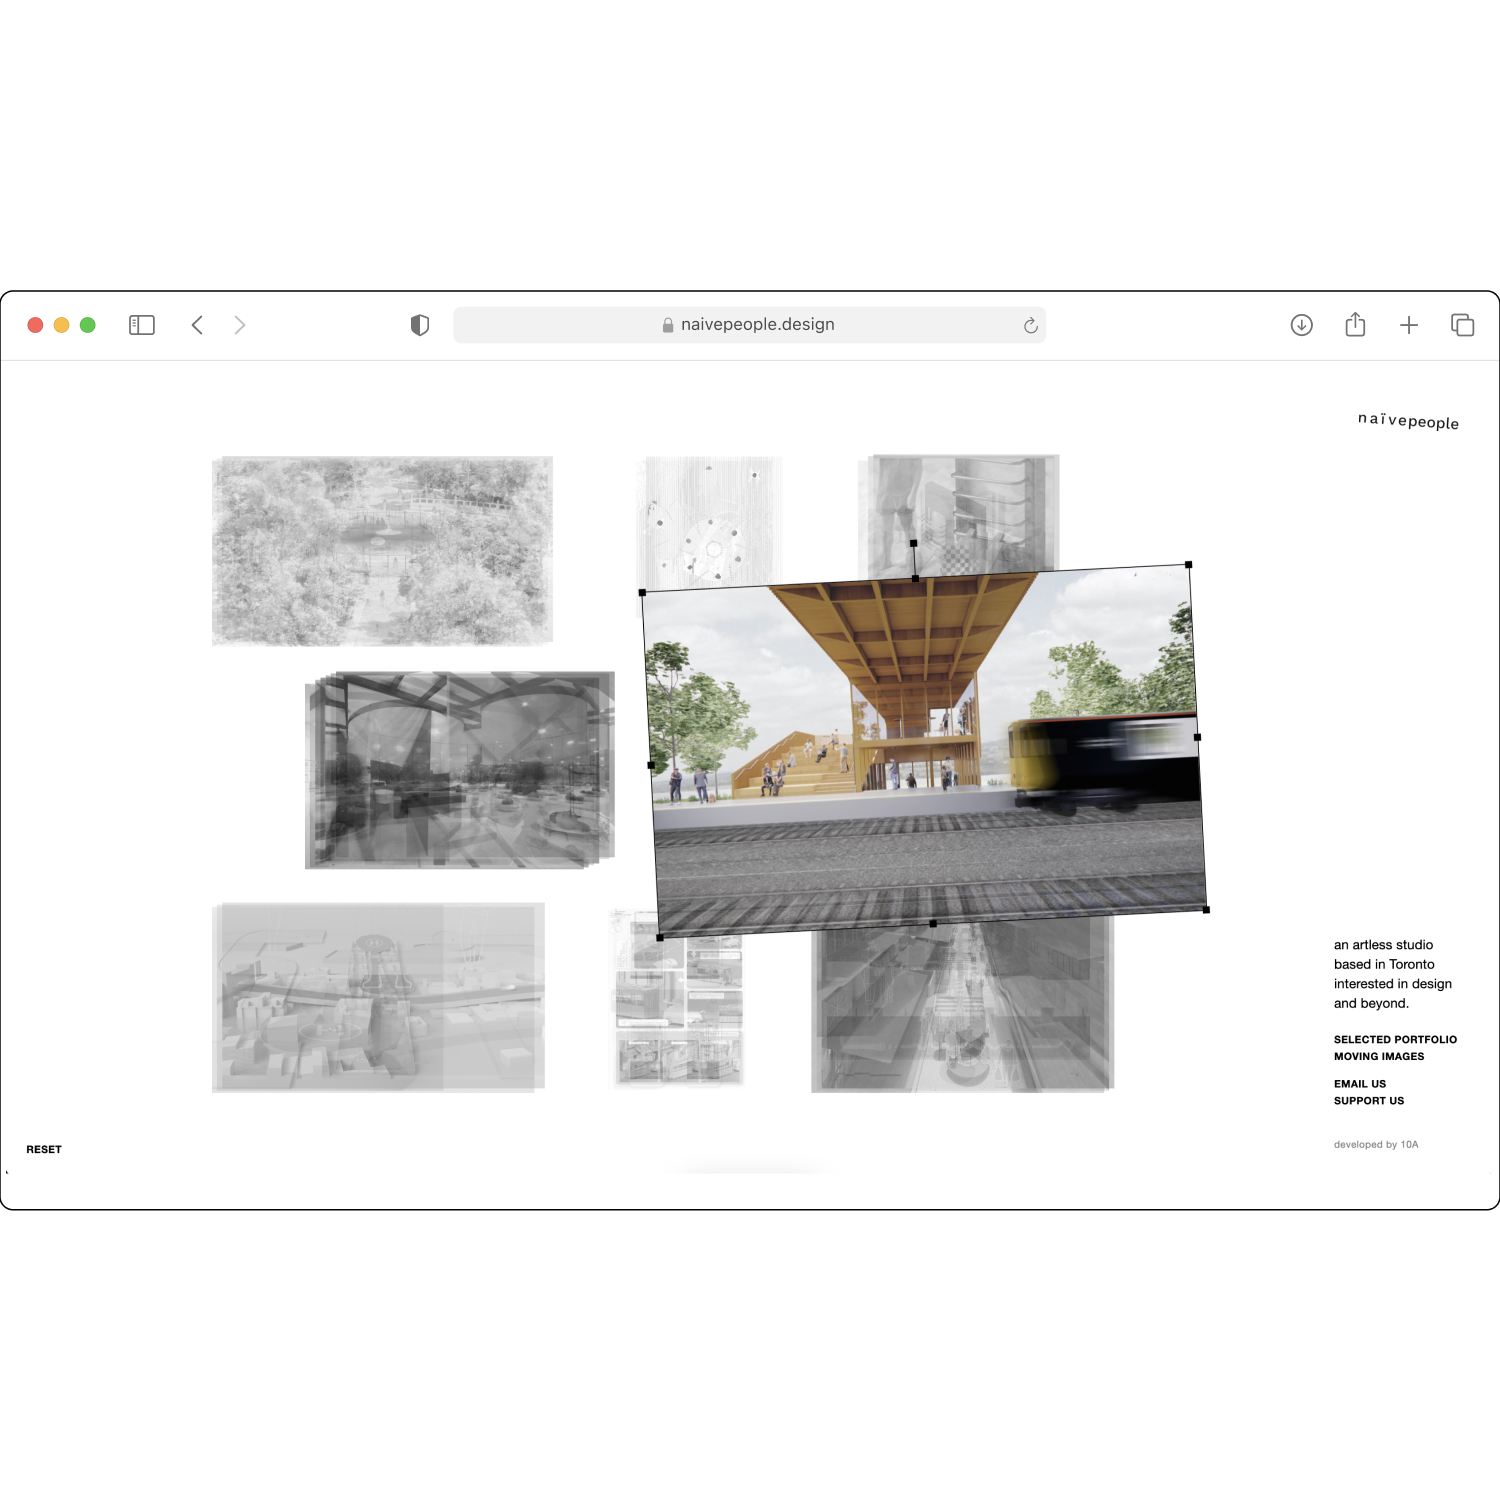Select the dark interior rendering thumbnail
1500x1500 pixels.
pos(460,770)
